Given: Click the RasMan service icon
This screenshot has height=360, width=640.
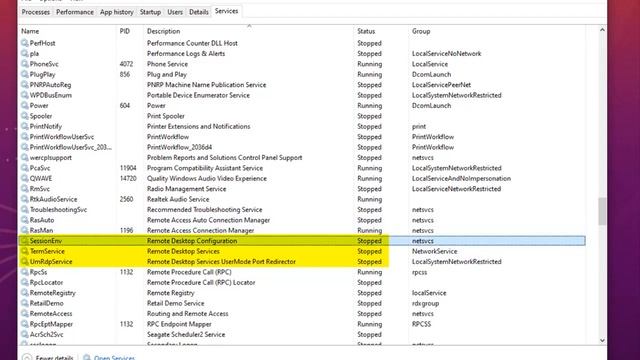Looking at the screenshot, I should (24, 230).
